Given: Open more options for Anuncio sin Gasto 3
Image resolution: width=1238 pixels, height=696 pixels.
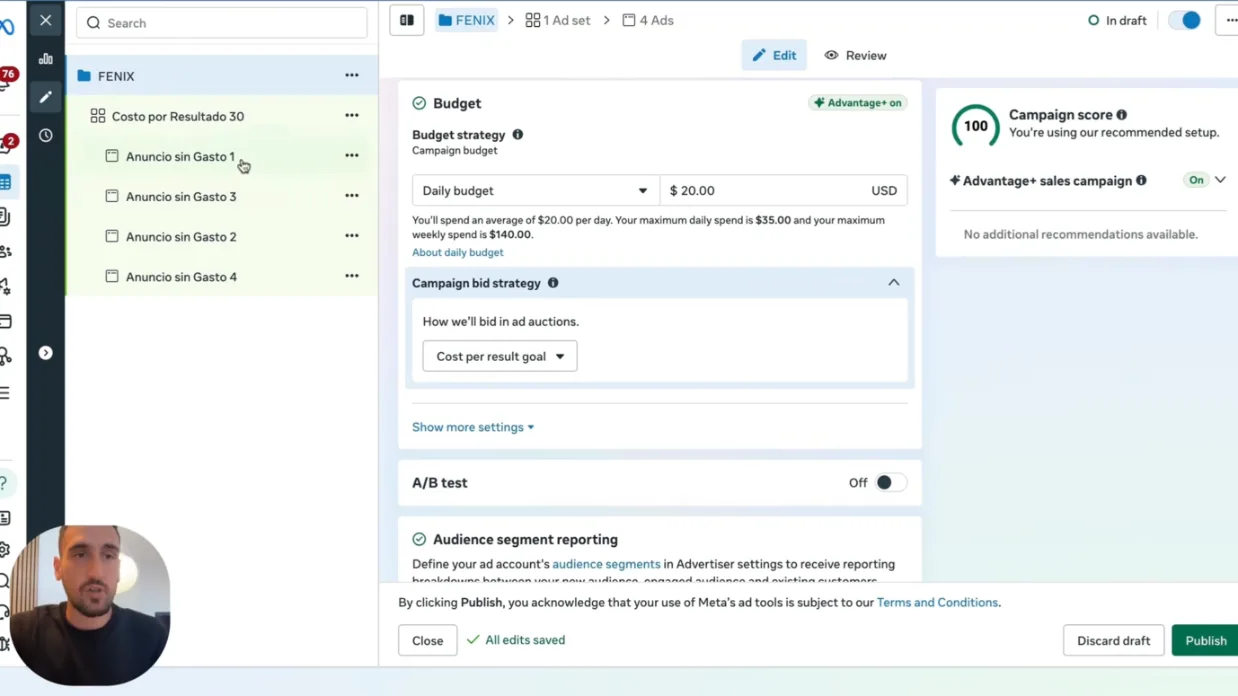Looking at the screenshot, I should pos(352,196).
